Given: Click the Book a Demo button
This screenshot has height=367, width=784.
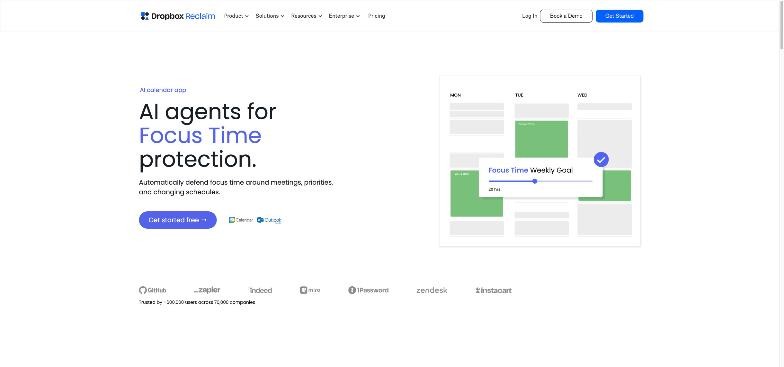Looking at the screenshot, I should pyautogui.click(x=566, y=16).
